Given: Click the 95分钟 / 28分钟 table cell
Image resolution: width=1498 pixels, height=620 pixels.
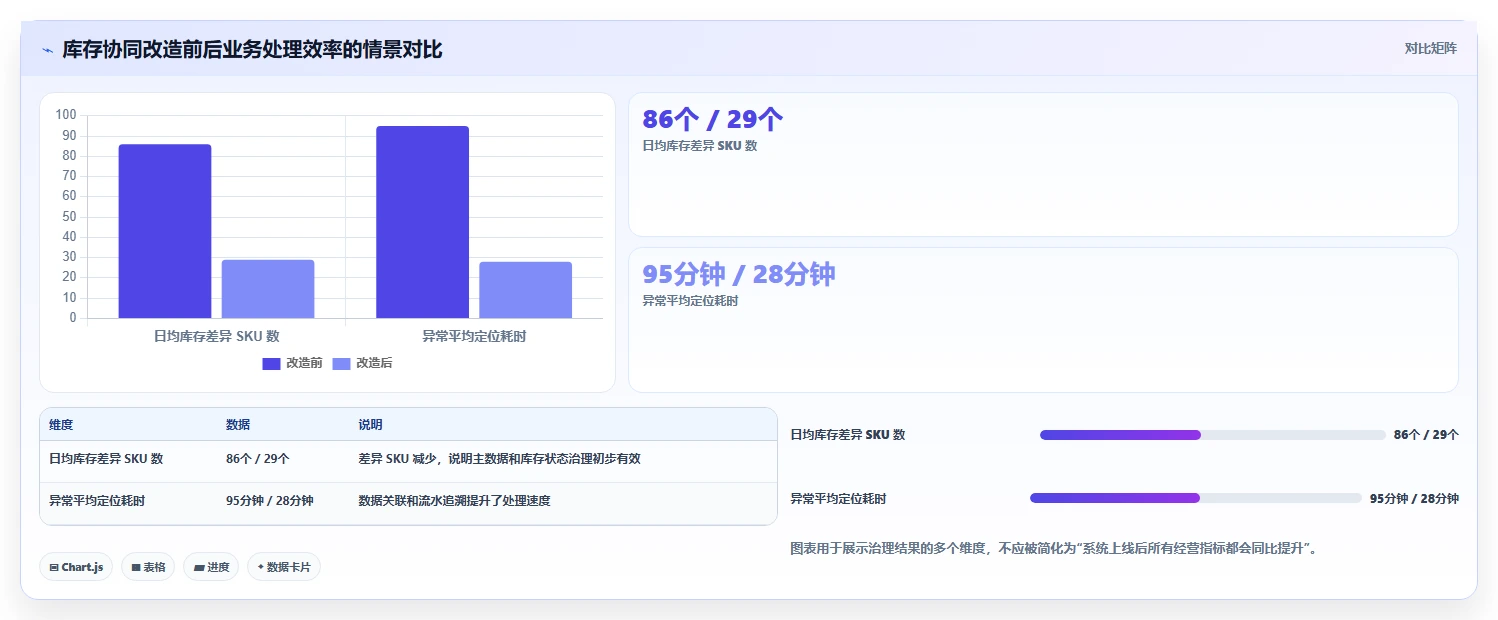Looking at the screenshot, I should [269, 501].
